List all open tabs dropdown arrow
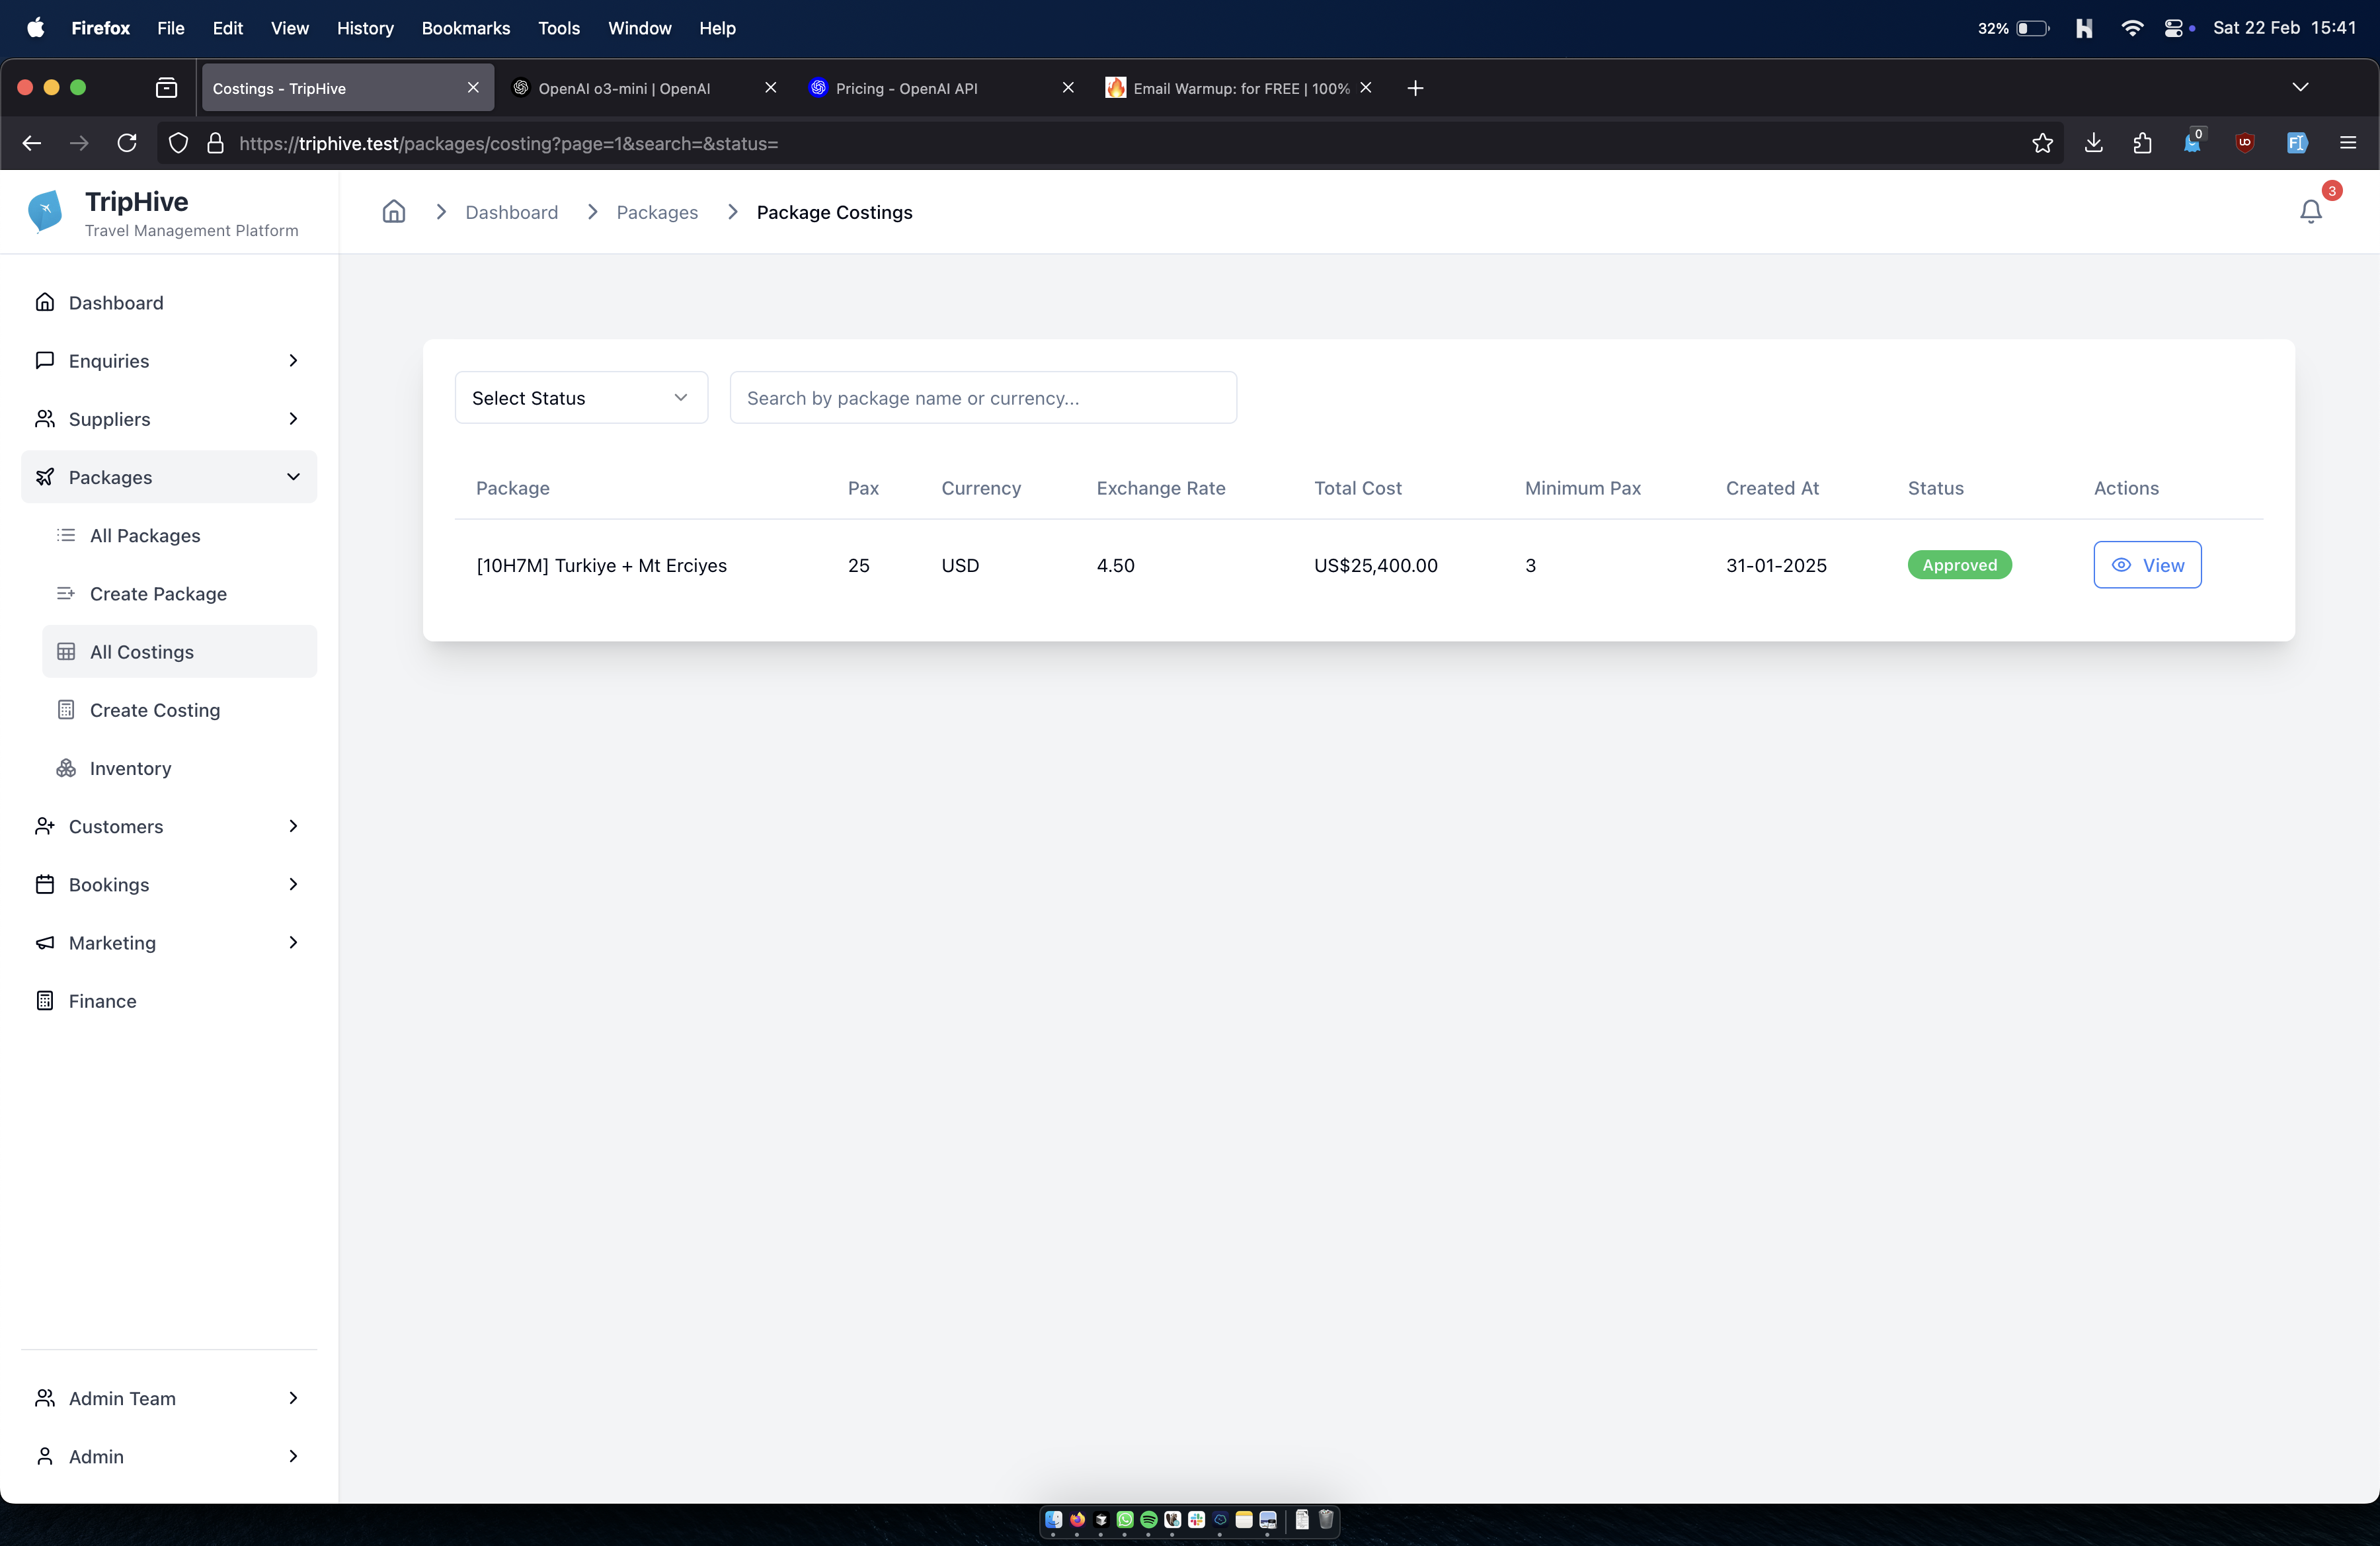 tap(2300, 87)
